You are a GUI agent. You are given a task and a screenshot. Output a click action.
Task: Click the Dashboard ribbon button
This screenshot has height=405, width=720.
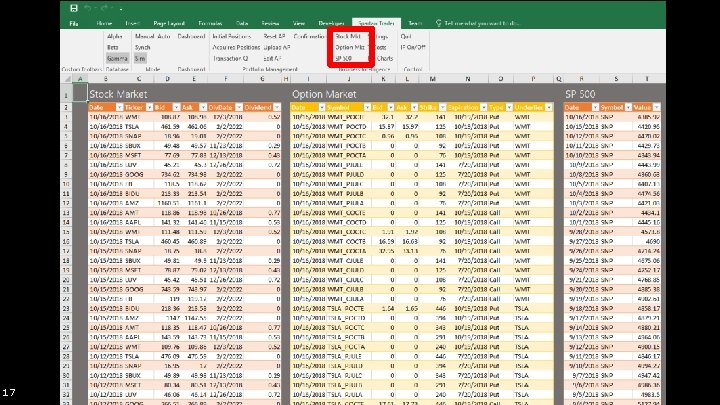191,36
